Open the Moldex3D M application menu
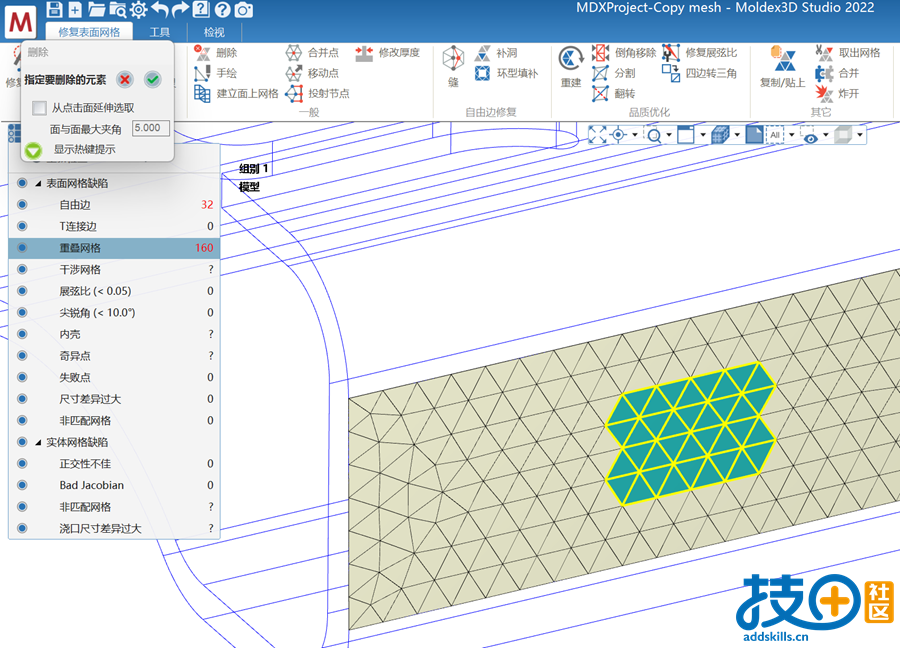 [x=21, y=22]
